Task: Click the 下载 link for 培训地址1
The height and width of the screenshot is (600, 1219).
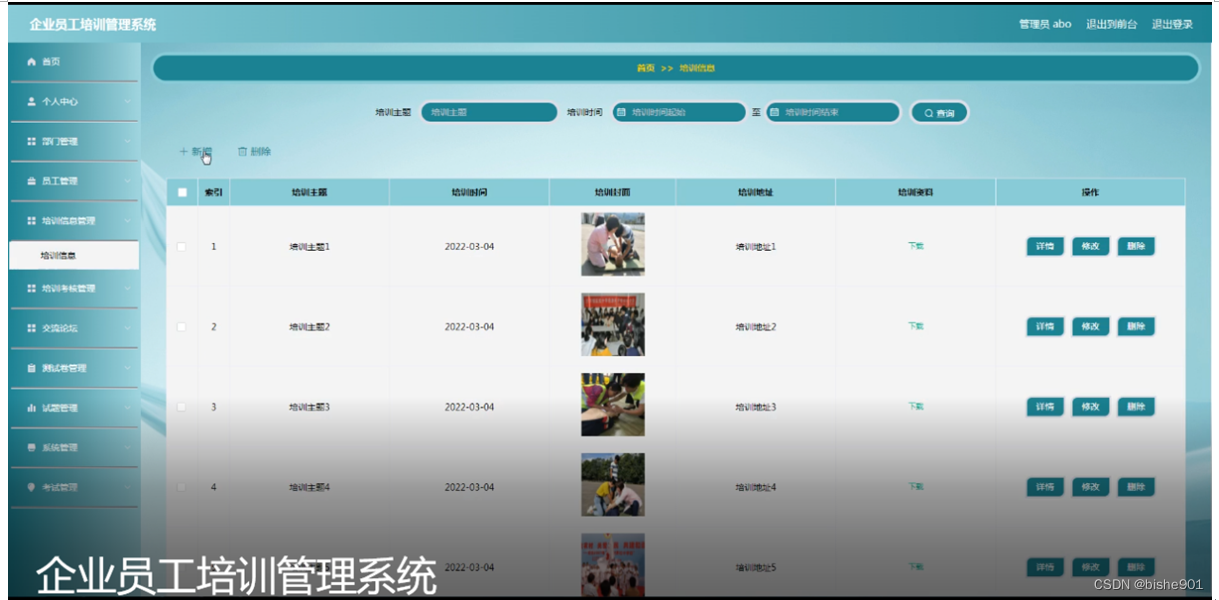Action: [x=915, y=245]
